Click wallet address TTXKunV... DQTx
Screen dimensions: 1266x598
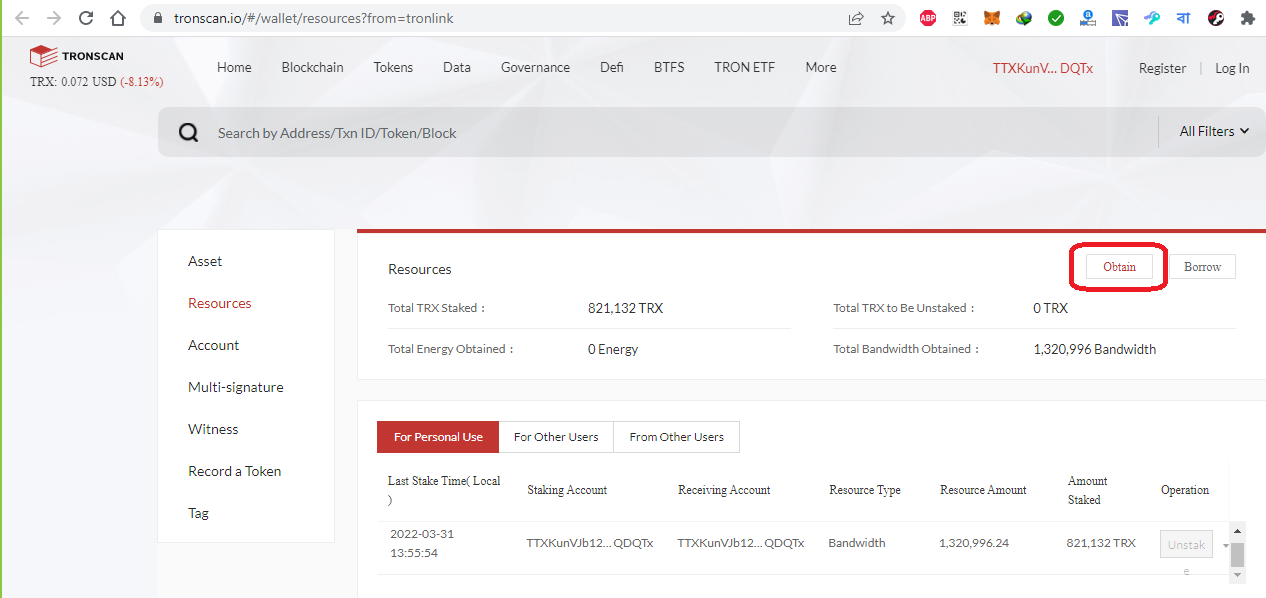pos(1042,68)
